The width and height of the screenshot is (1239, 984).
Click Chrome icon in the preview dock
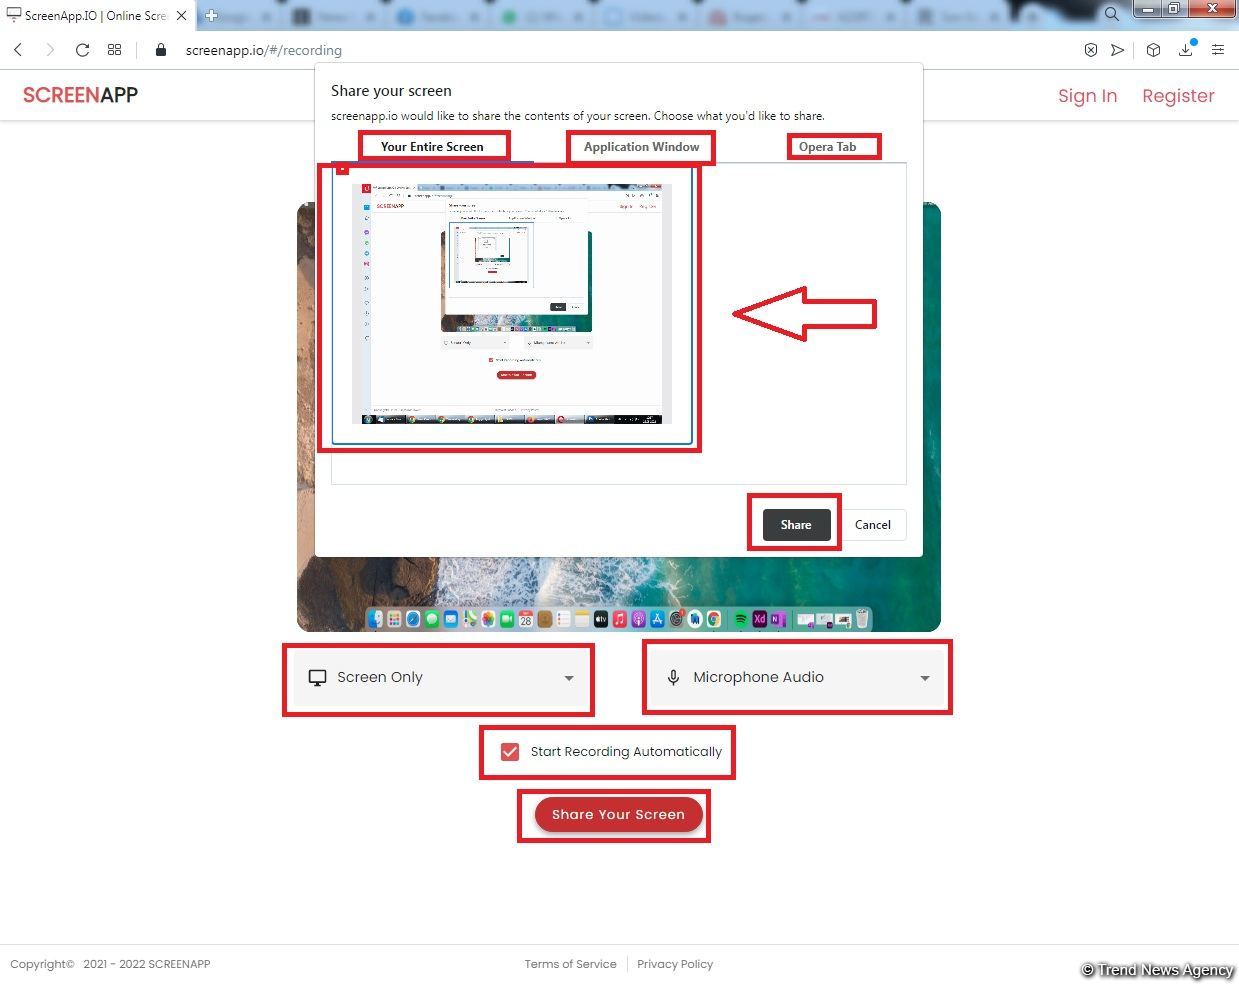click(x=714, y=619)
